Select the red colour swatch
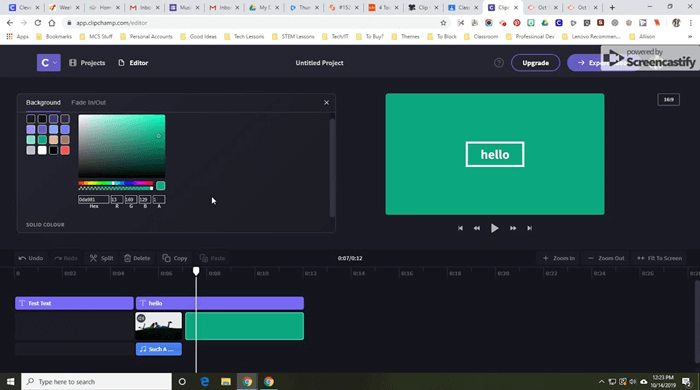Screen dimensions: 700x390 (65, 150)
